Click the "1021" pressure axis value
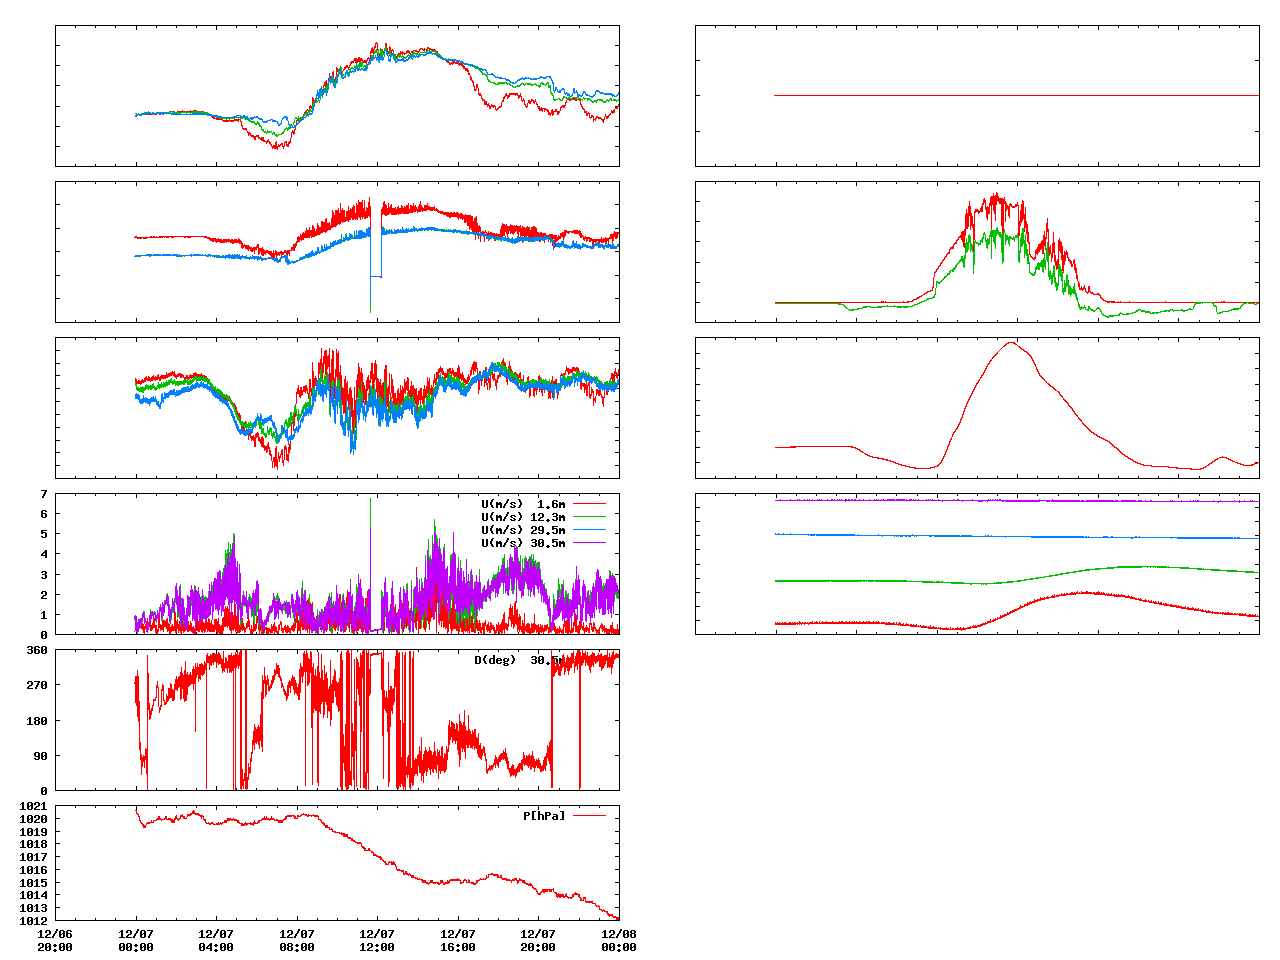Screen dimensions: 1280x960 pos(34,806)
